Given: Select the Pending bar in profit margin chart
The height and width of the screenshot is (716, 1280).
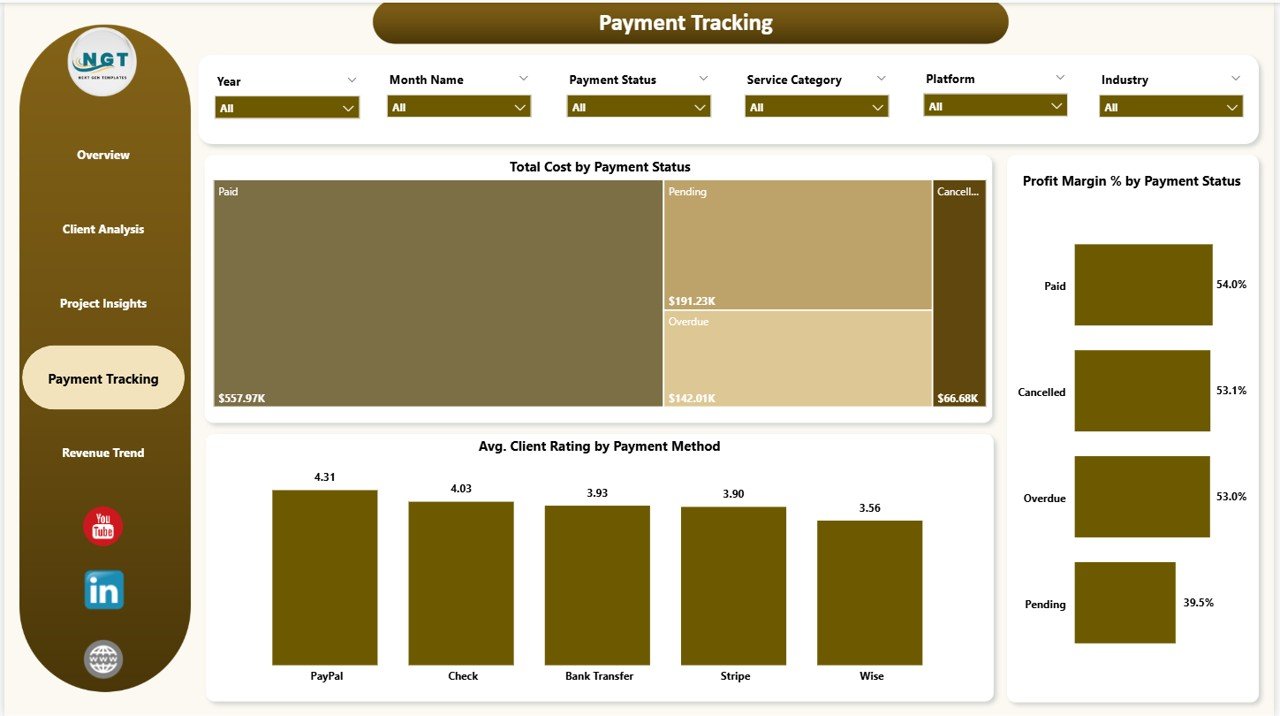Looking at the screenshot, I should (1124, 603).
